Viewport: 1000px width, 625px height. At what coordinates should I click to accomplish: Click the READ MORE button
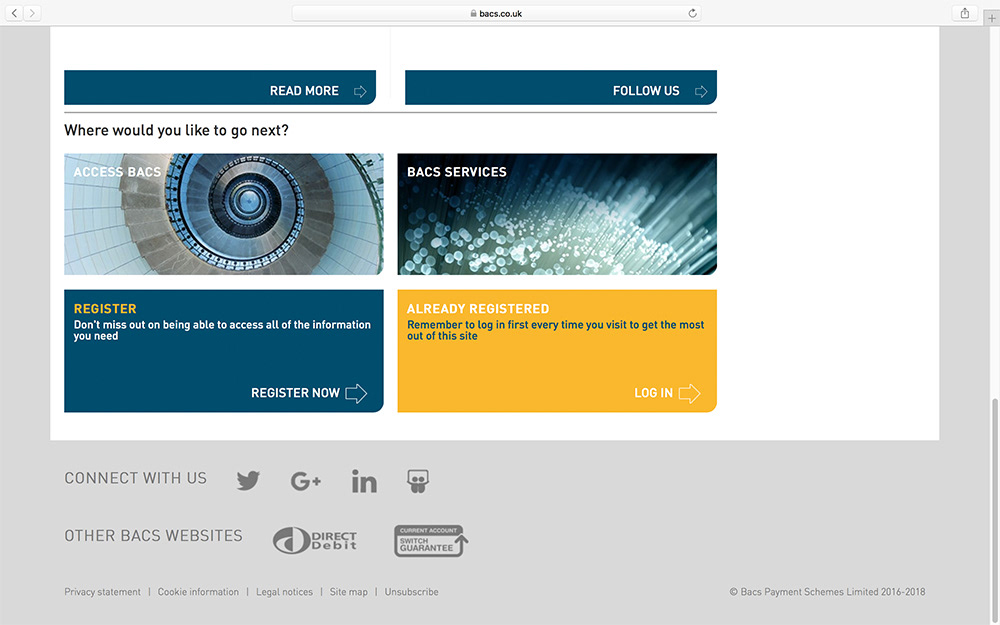click(220, 87)
